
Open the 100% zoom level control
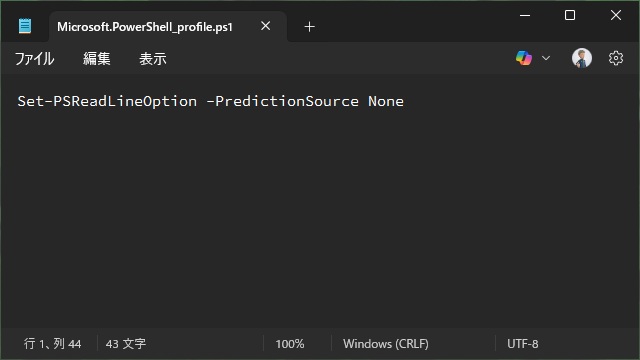pos(290,344)
